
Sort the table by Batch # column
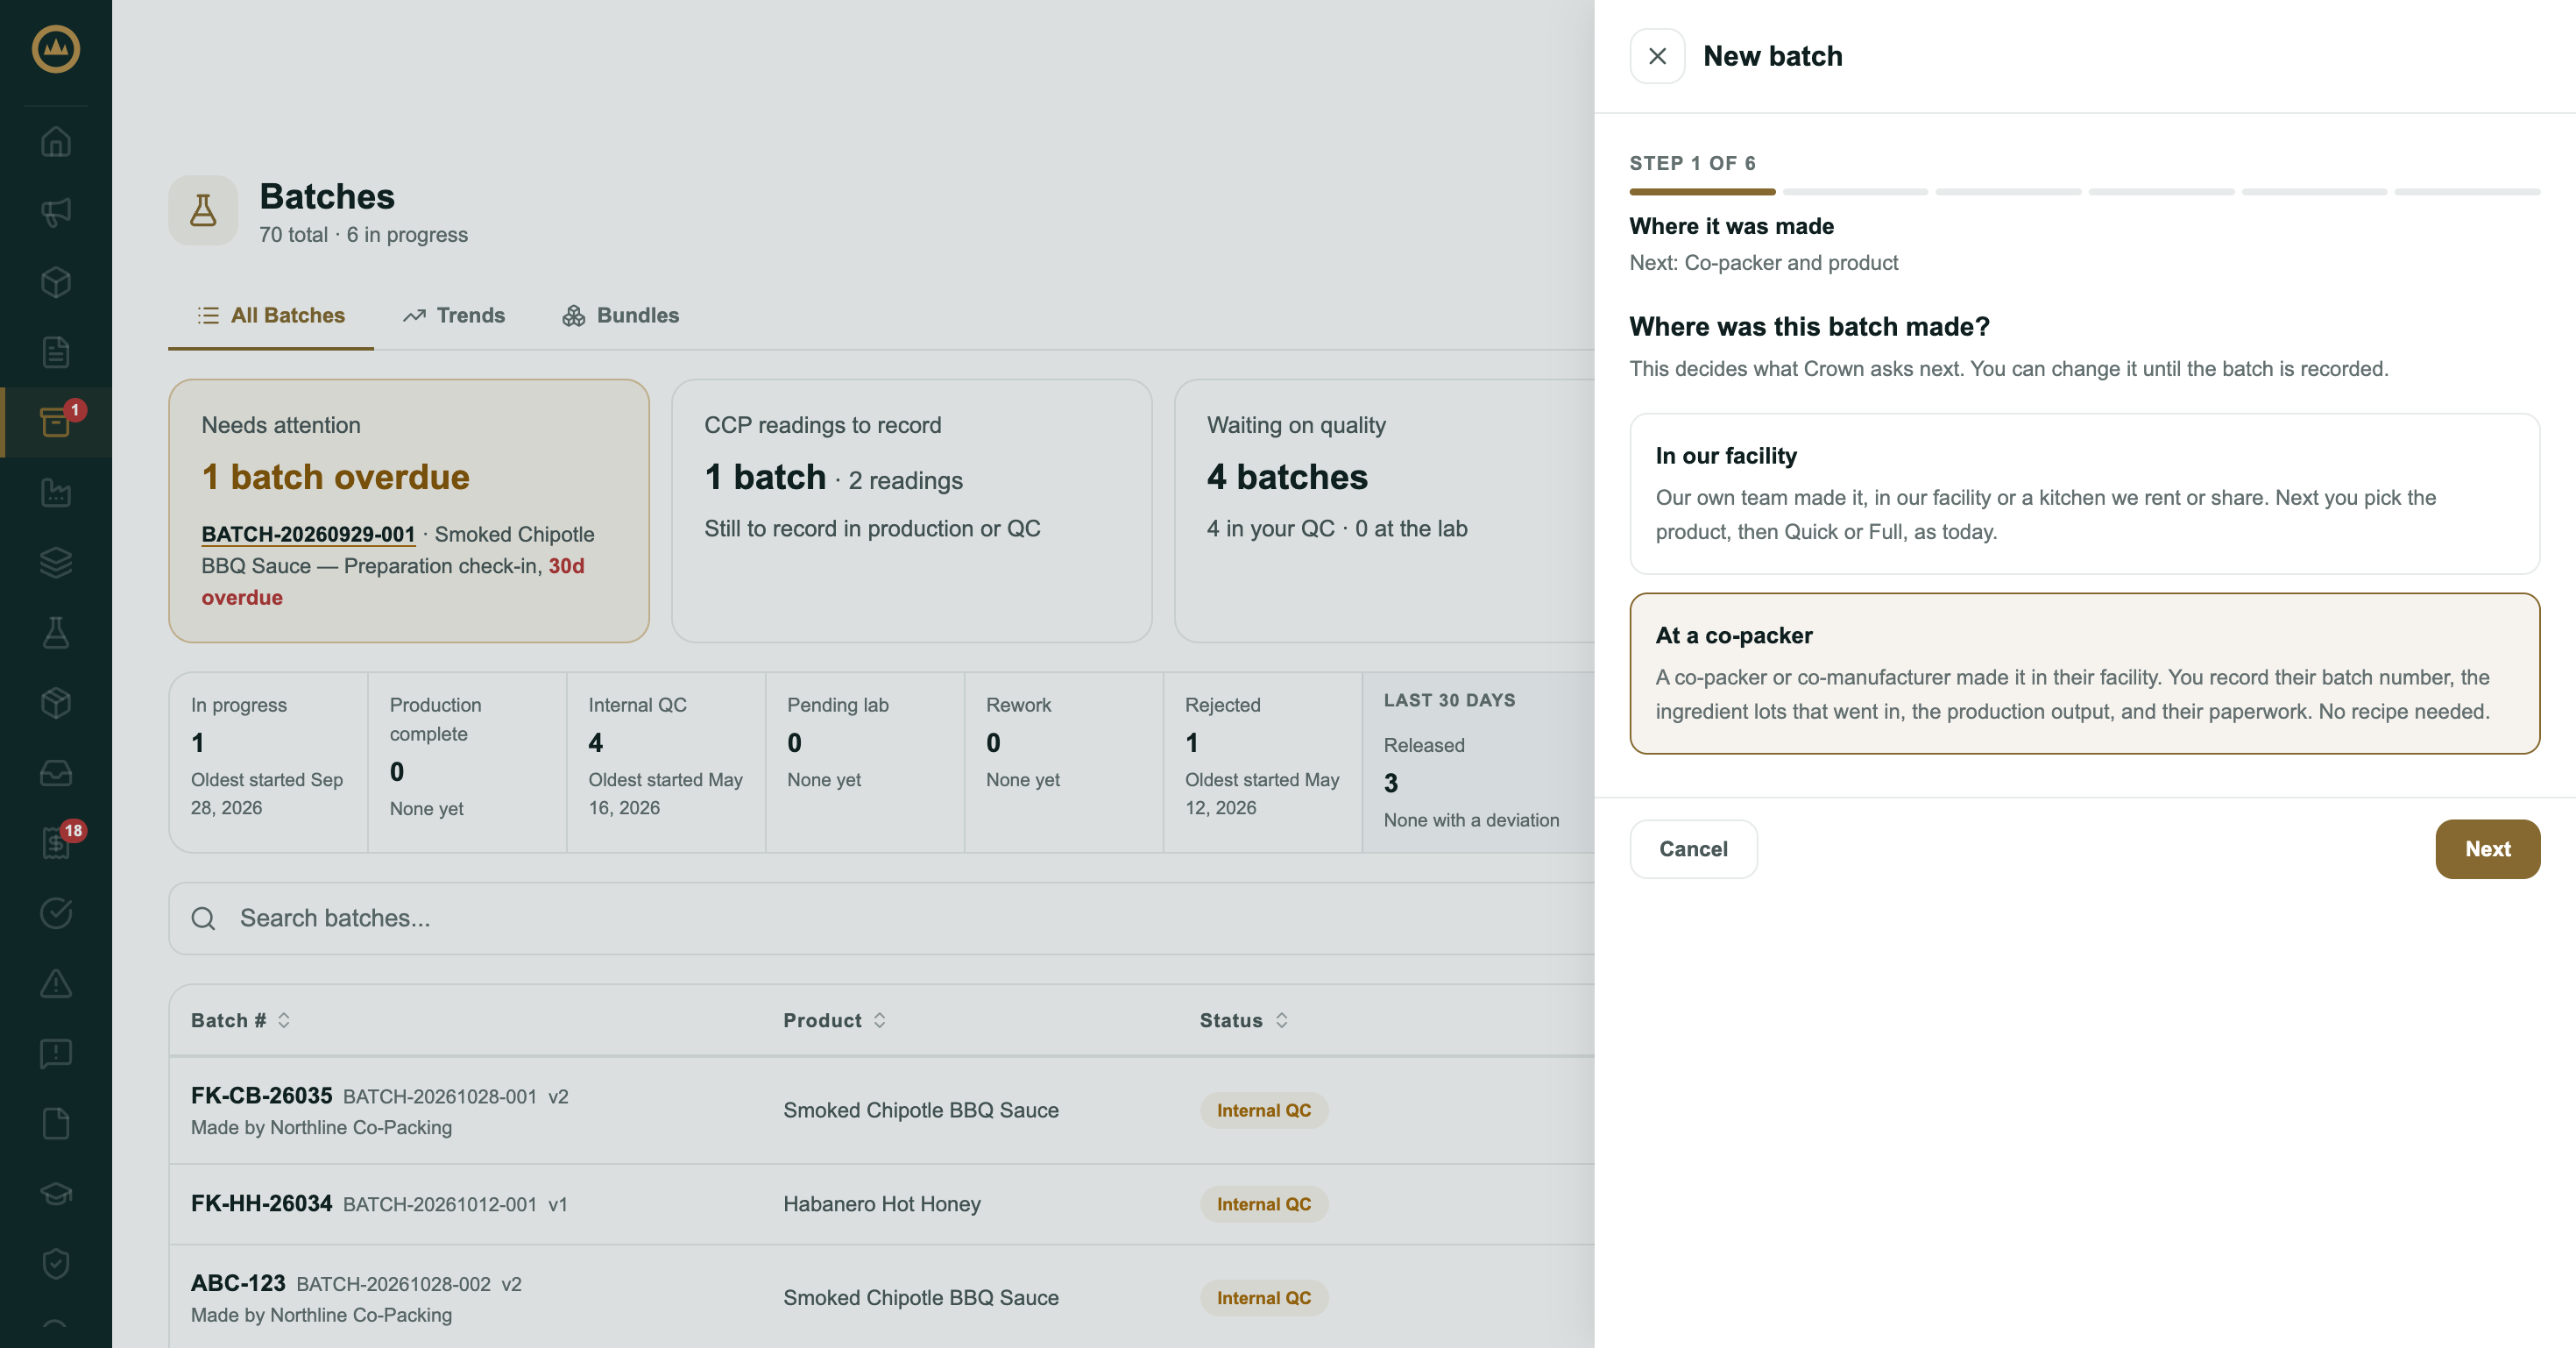(x=241, y=1020)
